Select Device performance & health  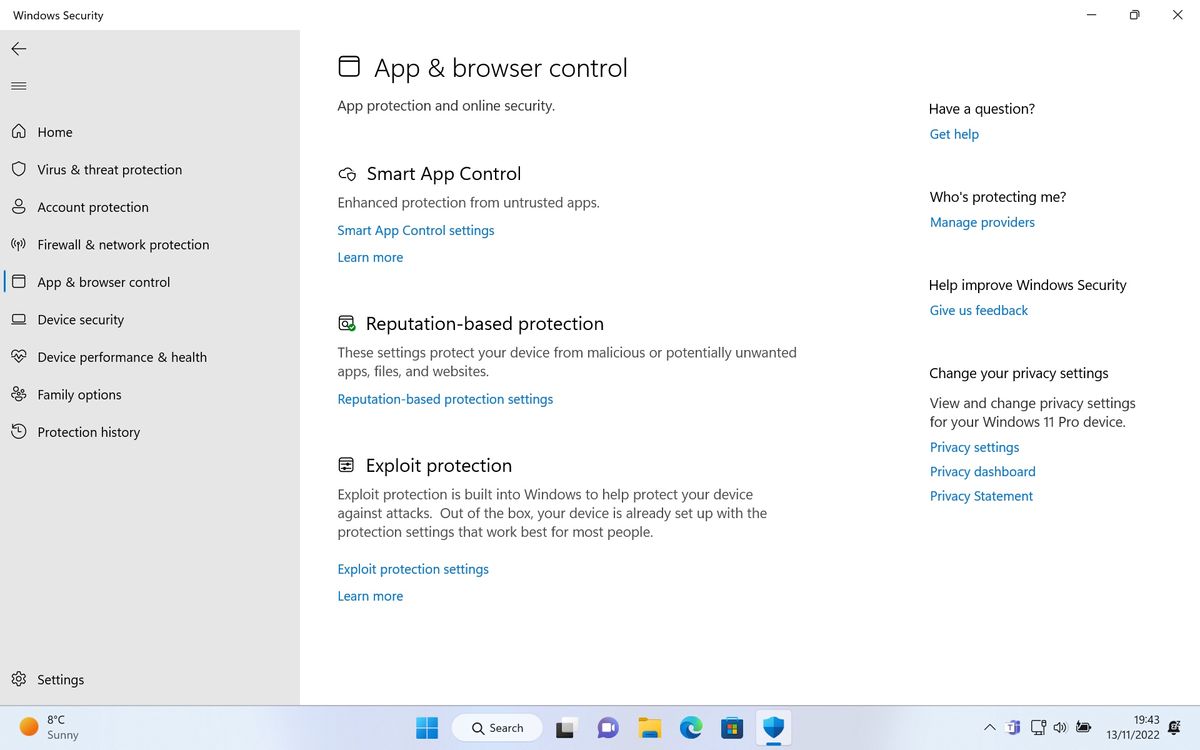(x=122, y=356)
